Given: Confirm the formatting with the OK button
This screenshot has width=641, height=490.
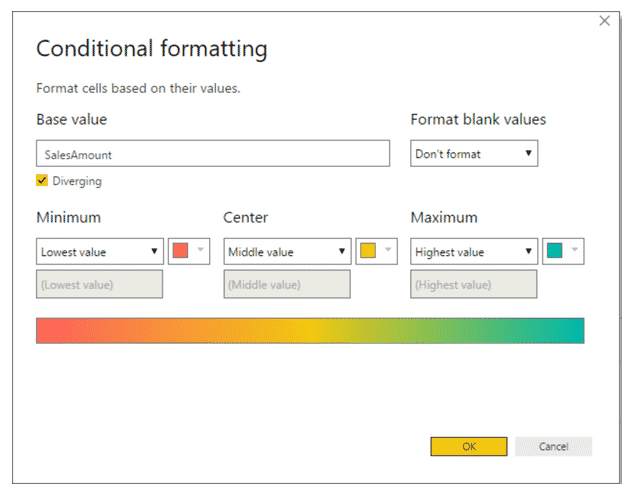Looking at the screenshot, I should click(x=469, y=446).
